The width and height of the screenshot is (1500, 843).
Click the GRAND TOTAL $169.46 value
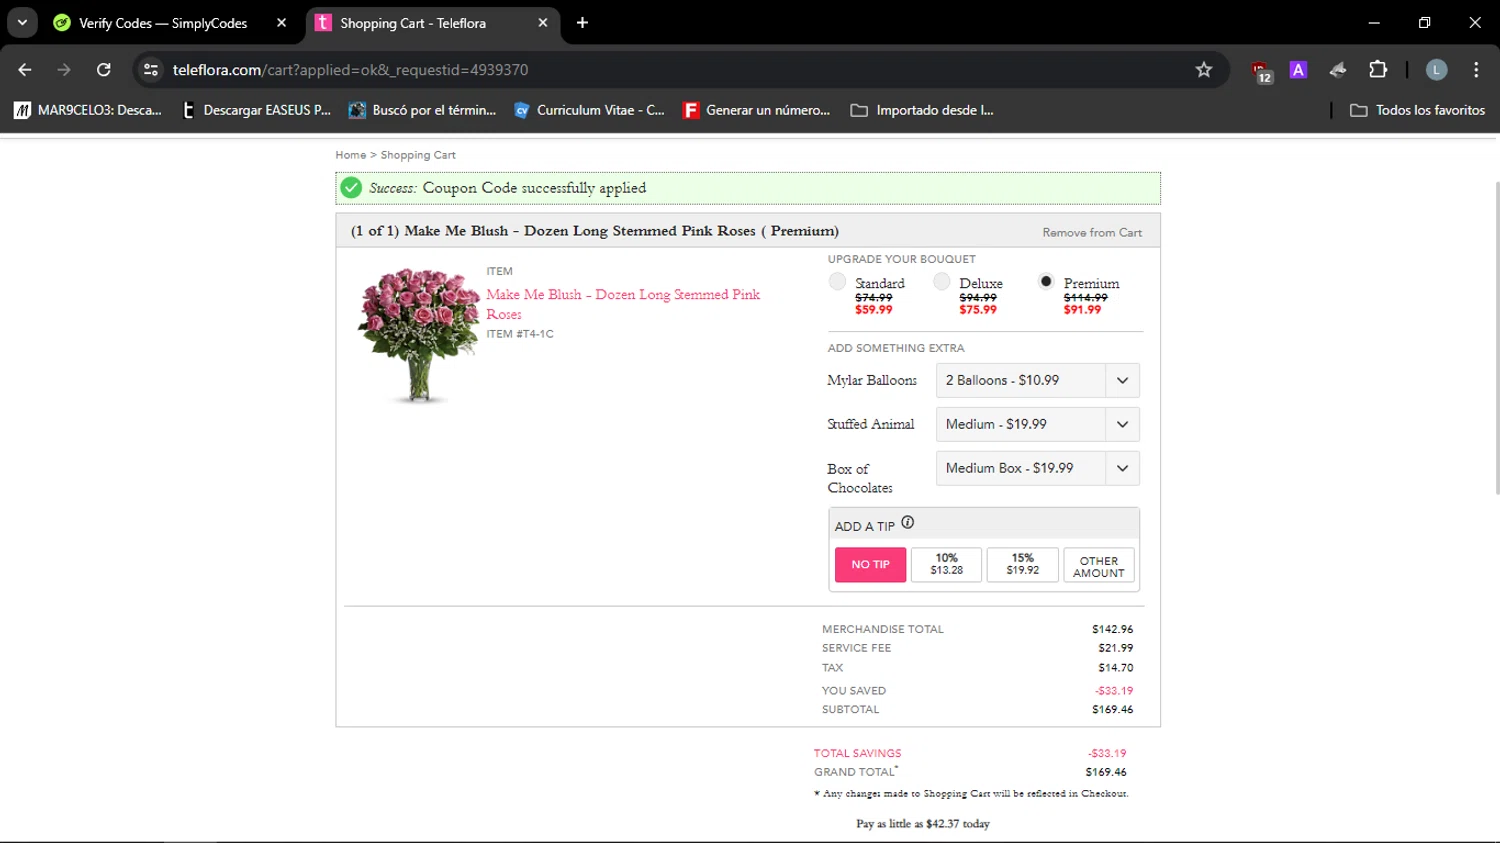(x=1106, y=772)
